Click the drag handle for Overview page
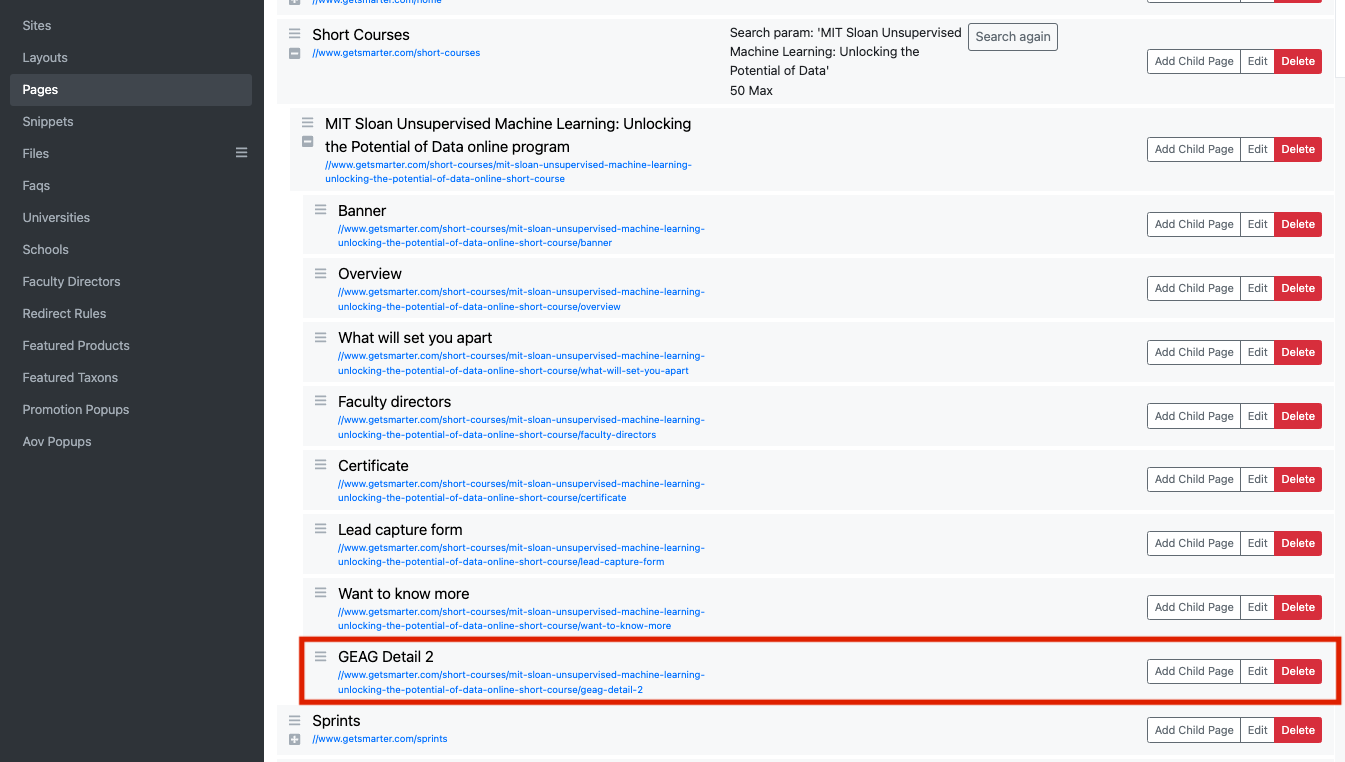Screen dimensions: 1345x762 tap(320, 273)
